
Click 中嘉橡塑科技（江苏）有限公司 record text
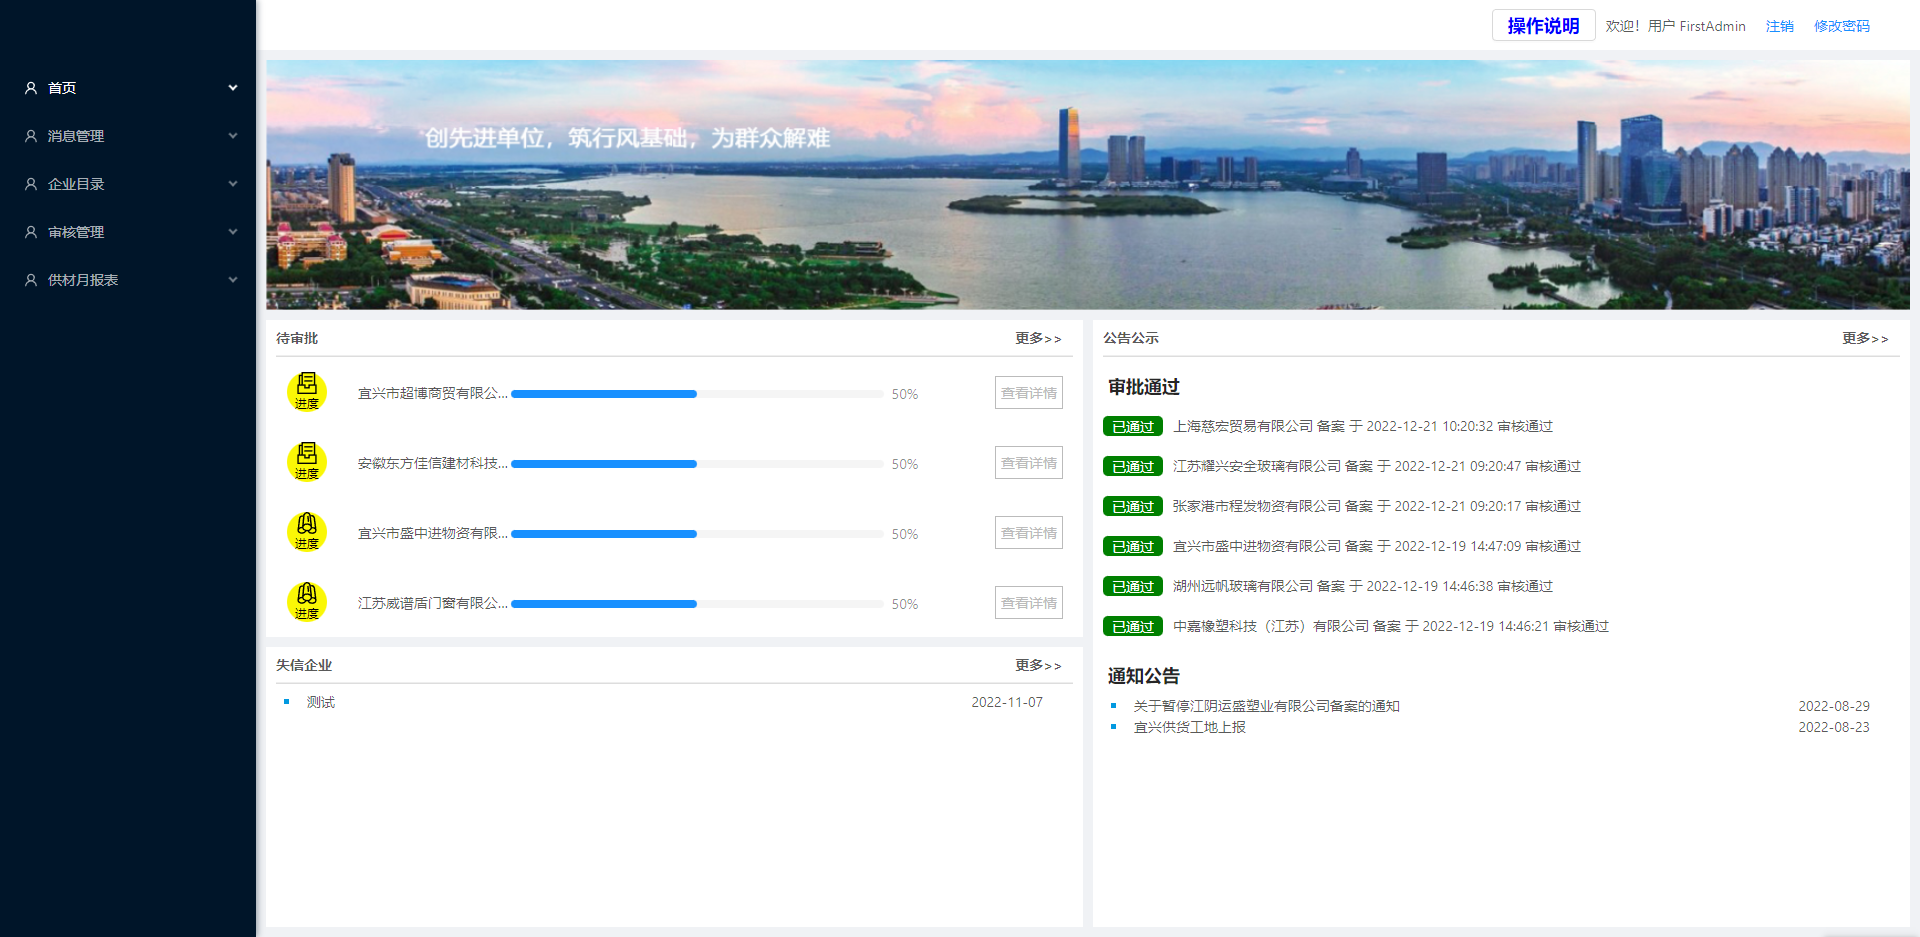(x=1391, y=626)
